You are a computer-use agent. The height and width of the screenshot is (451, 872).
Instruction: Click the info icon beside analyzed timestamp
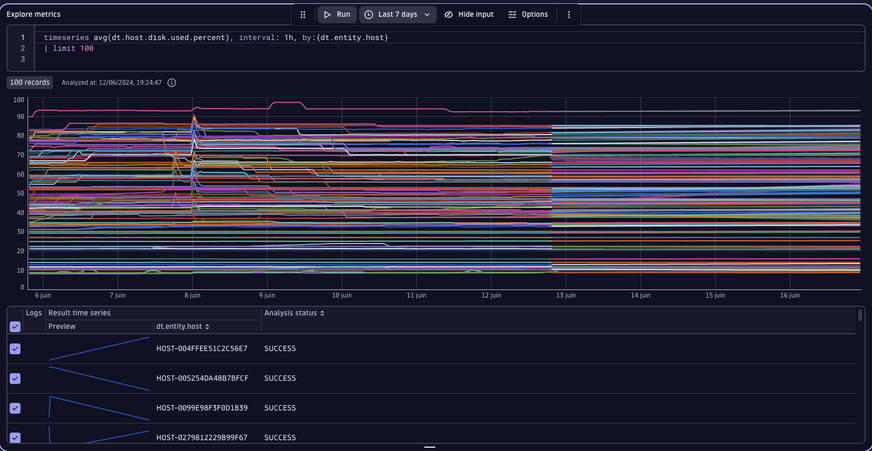coord(172,83)
